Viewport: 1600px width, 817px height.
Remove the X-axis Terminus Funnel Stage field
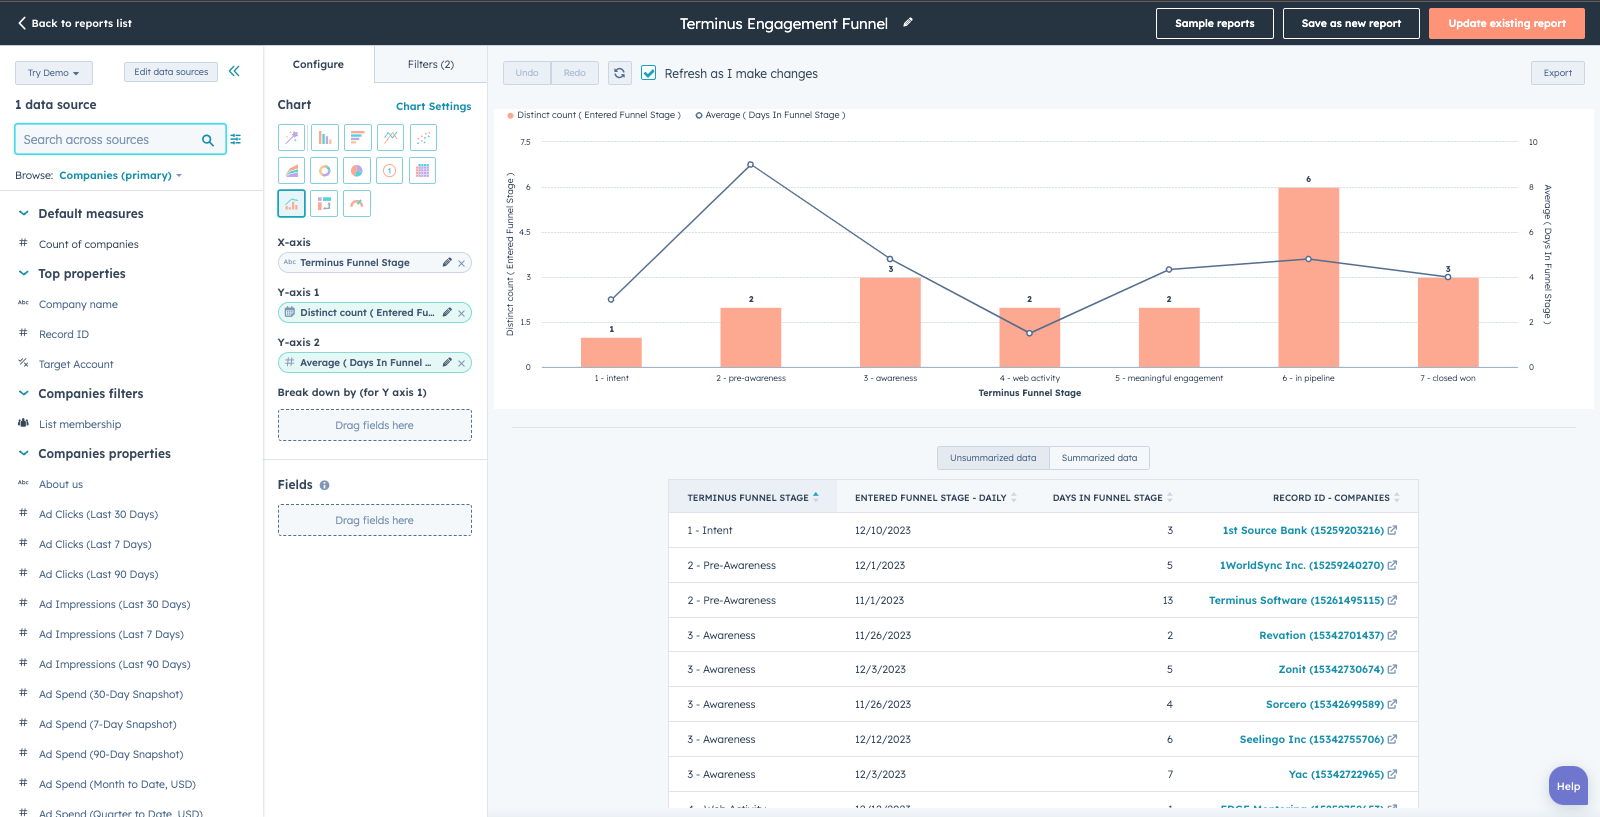pos(461,263)
